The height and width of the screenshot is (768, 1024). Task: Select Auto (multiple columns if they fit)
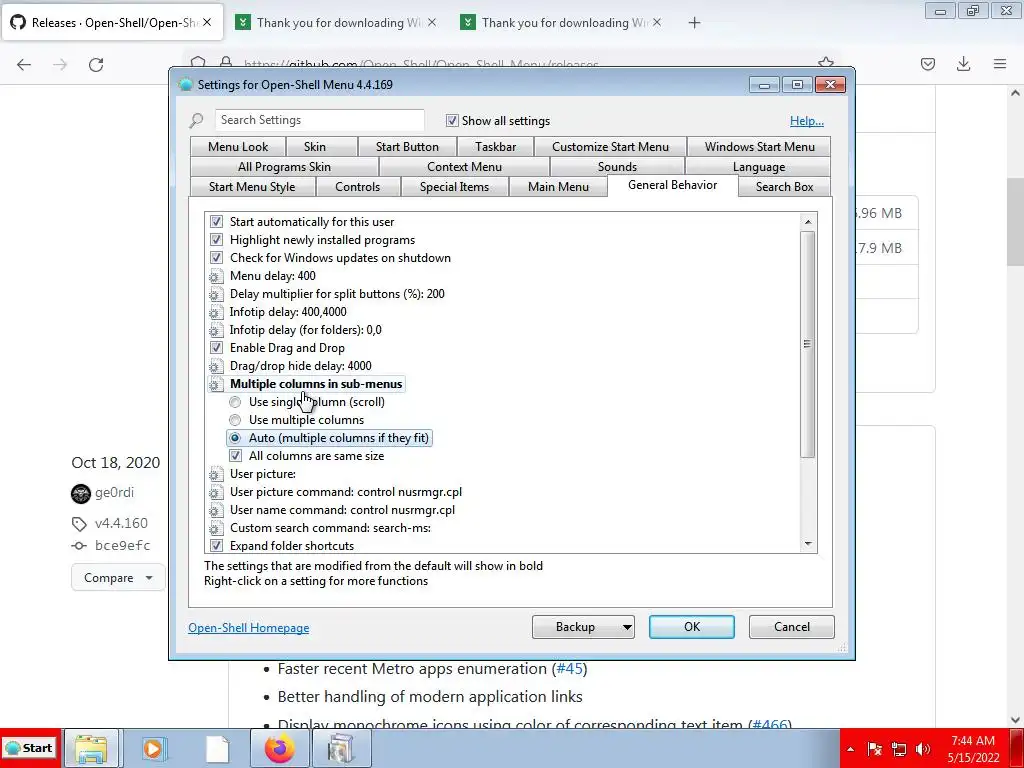[235, 438]
